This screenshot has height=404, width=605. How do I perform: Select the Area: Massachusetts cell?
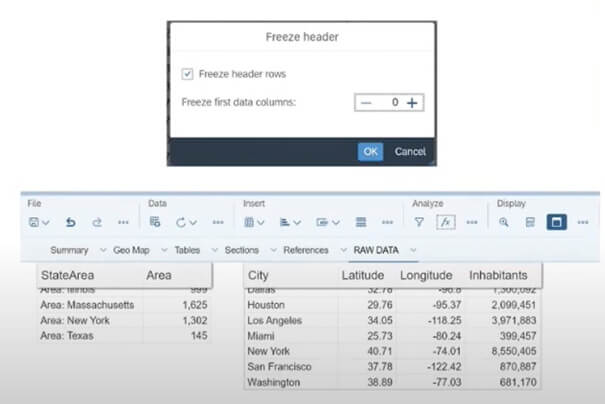87,305
